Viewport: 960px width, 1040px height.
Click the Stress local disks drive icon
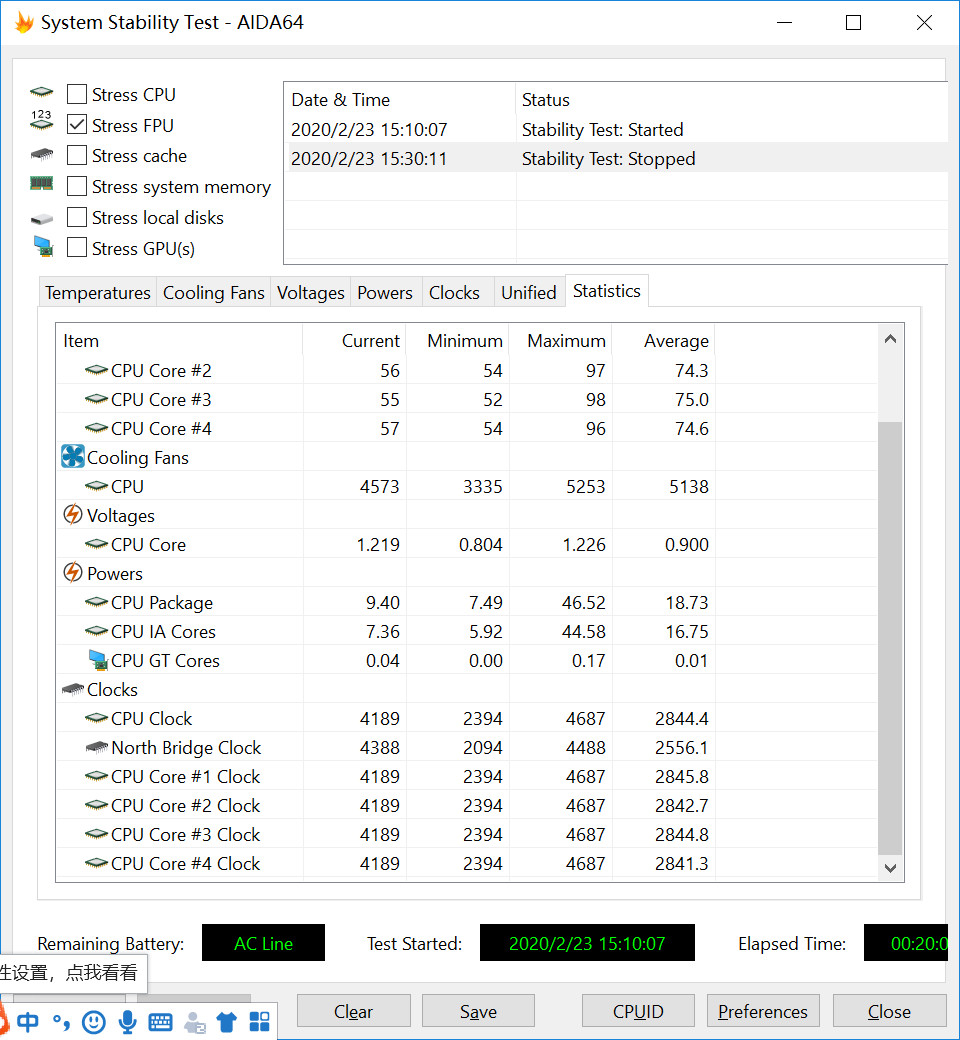coord(41,218)
